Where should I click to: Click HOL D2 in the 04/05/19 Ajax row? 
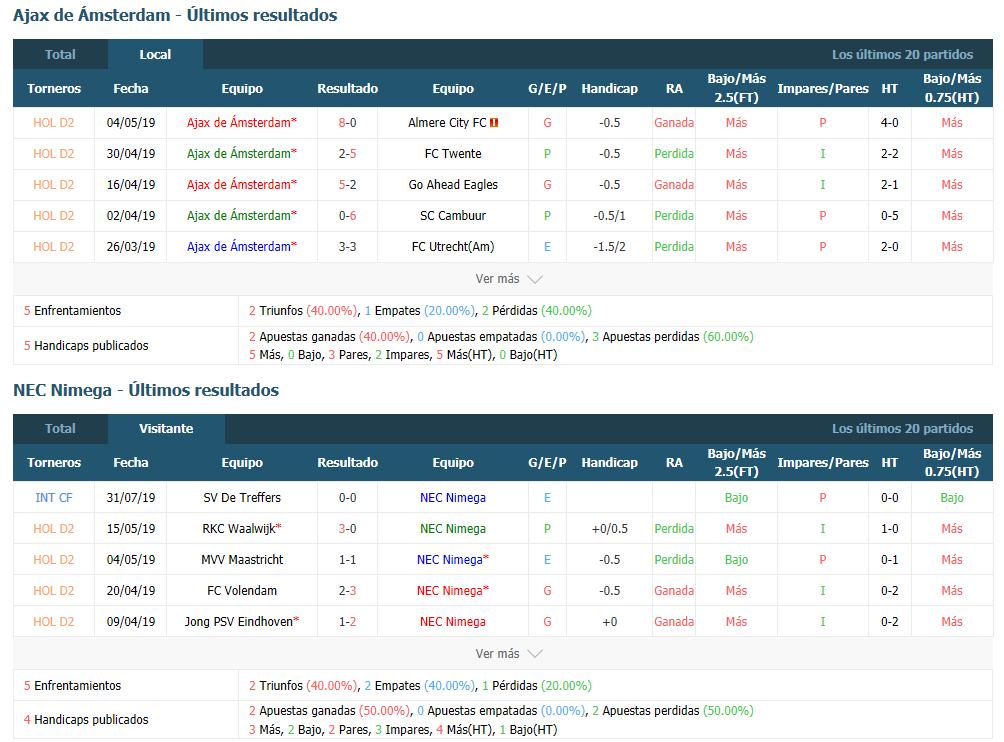pos(54,123)
